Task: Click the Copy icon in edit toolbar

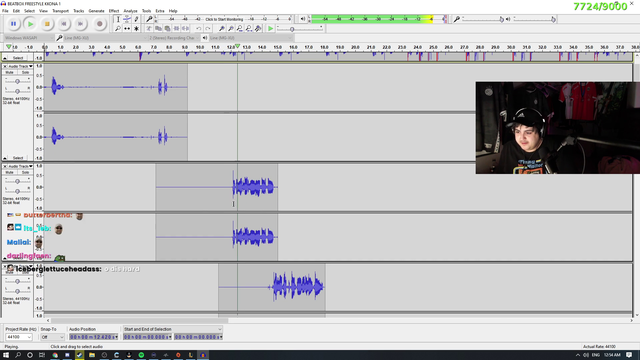Action: (158, 29)
